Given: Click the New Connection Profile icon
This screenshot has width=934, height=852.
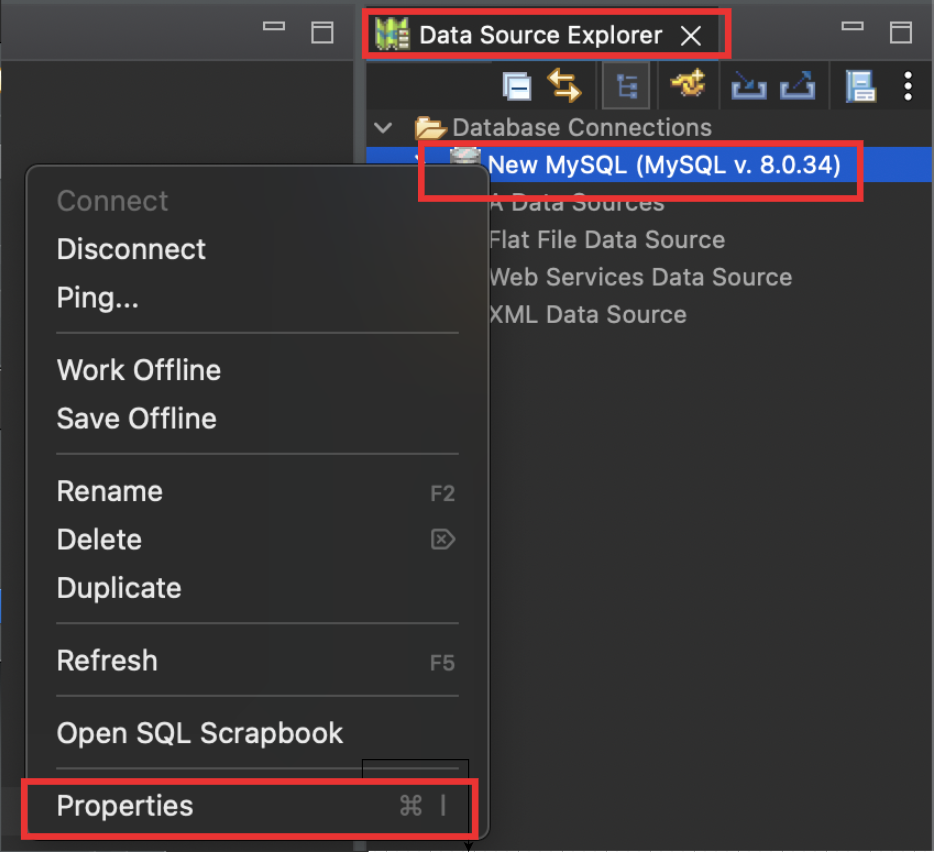Looking at the screenshot, I should [x=688, y=84].
